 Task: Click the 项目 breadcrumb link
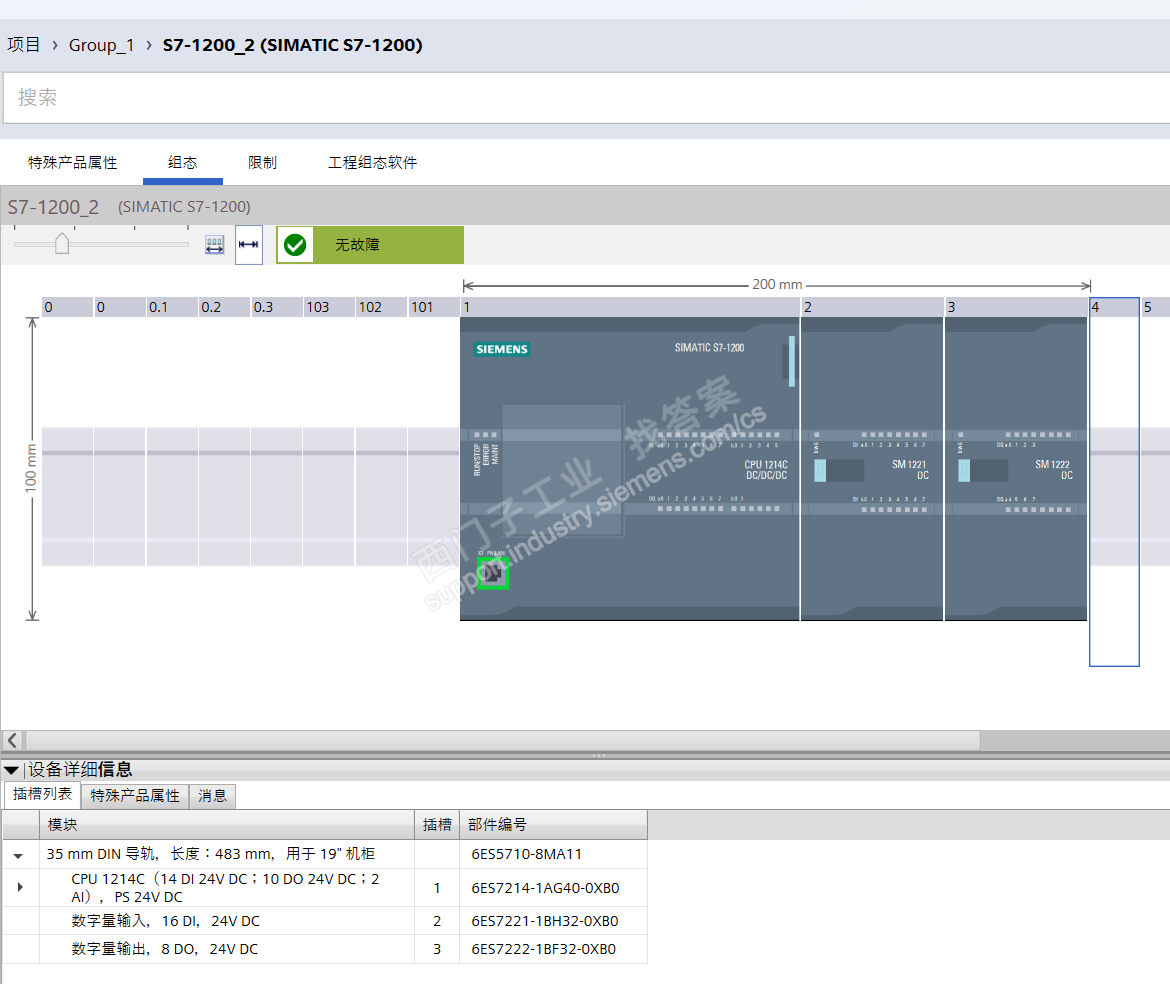coord(24,45)
